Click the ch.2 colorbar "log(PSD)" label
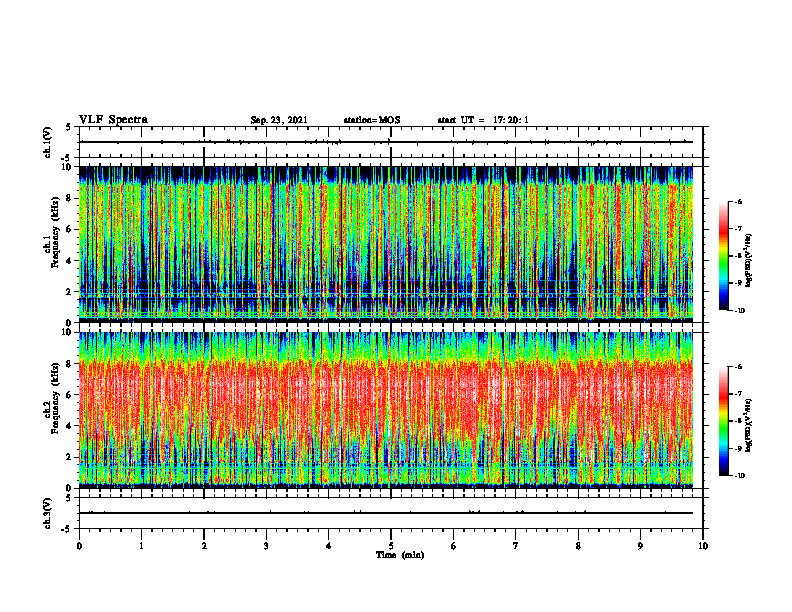Viewport: 792px width, 612px height. pos(749,425)
